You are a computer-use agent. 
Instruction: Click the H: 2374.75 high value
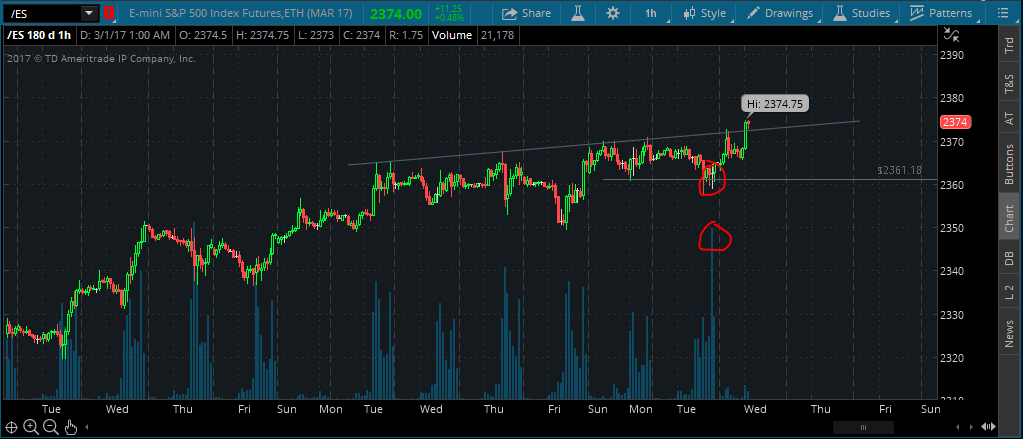260,35
